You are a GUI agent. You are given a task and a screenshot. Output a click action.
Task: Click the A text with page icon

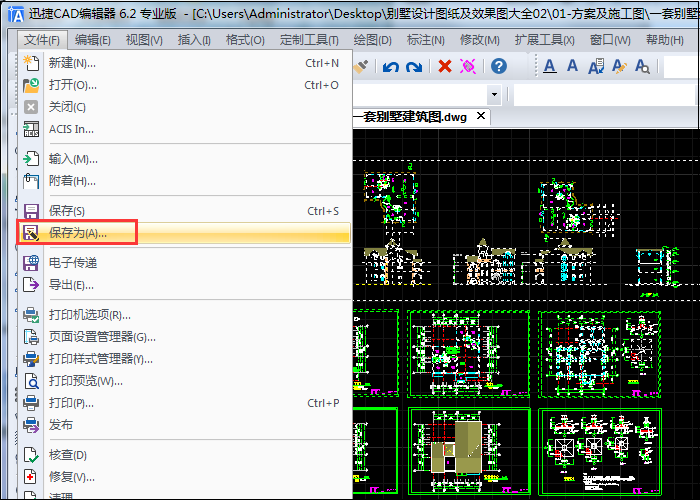tap(596, 67)
